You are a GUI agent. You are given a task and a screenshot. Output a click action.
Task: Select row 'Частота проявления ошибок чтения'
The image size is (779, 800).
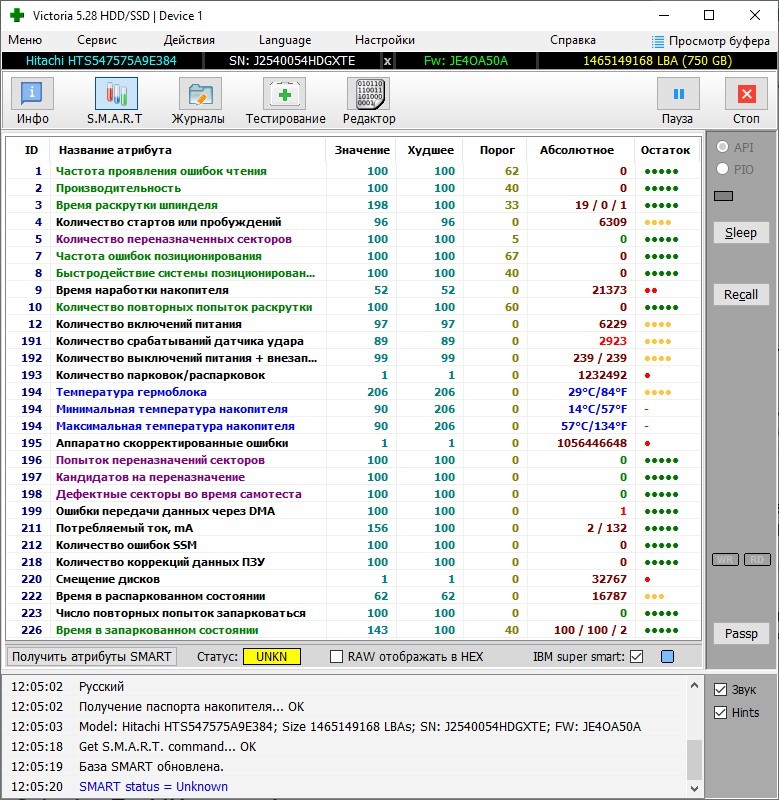(353, 171)
